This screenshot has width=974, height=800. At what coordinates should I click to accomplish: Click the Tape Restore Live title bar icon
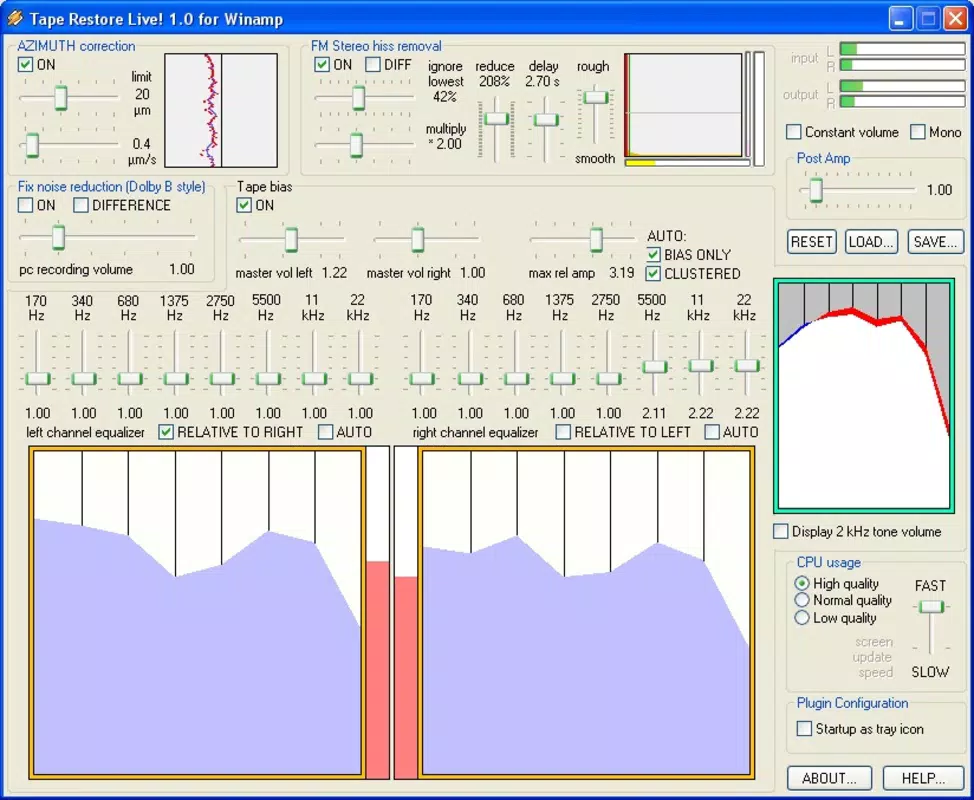tap(15, 18)
